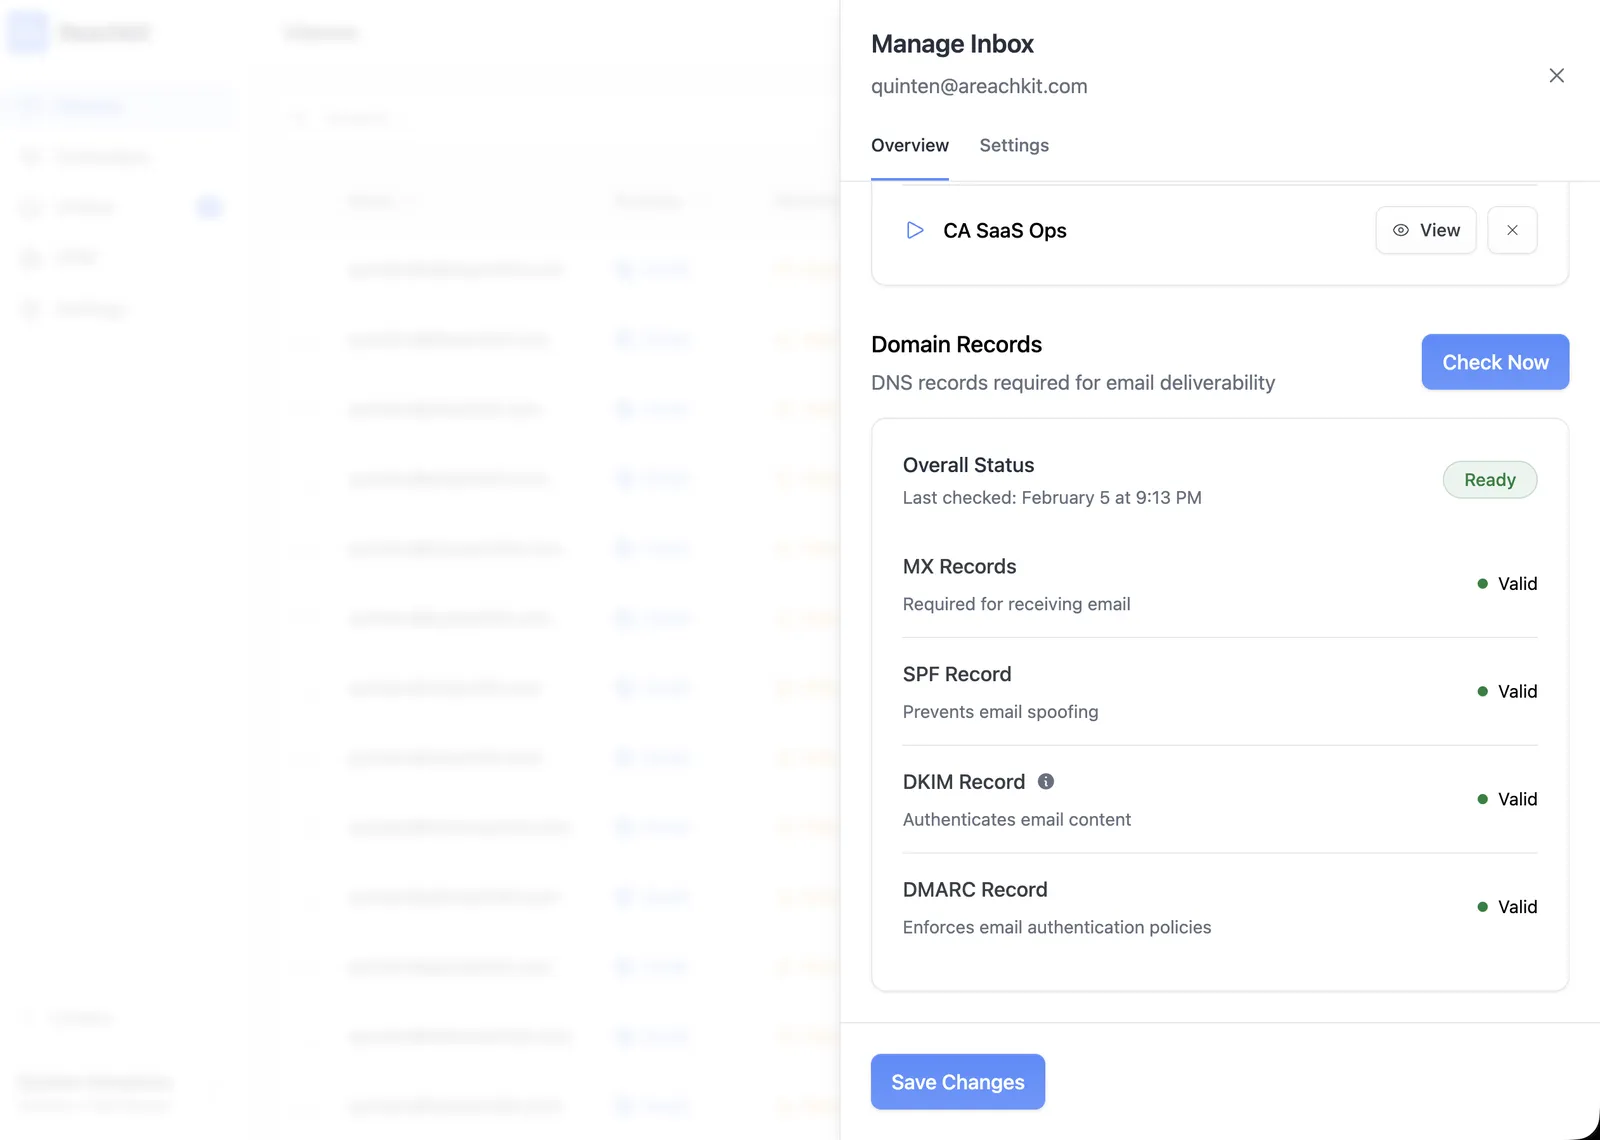Image resolution: width=1600 pixels, height=1140 pixels.
Task: Remove CA SaaS Ops with X button
Action: coord(1512,230)
